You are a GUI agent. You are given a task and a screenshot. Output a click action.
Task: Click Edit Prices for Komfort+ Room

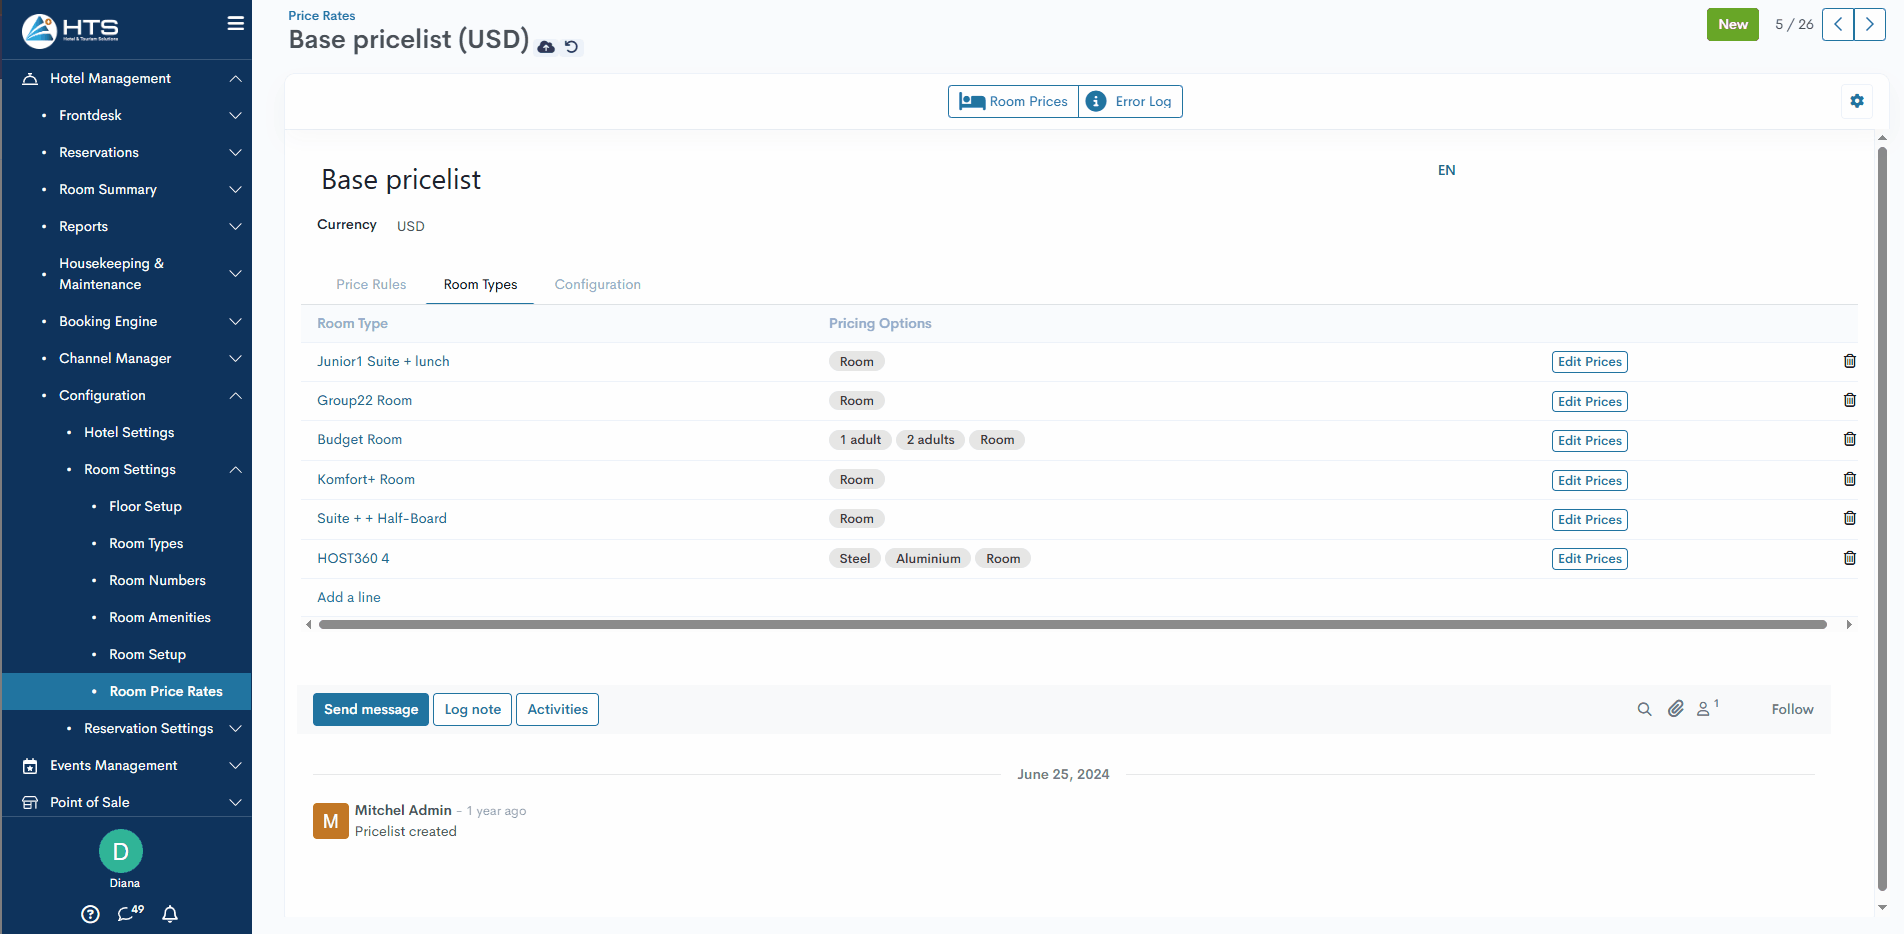1589,480
